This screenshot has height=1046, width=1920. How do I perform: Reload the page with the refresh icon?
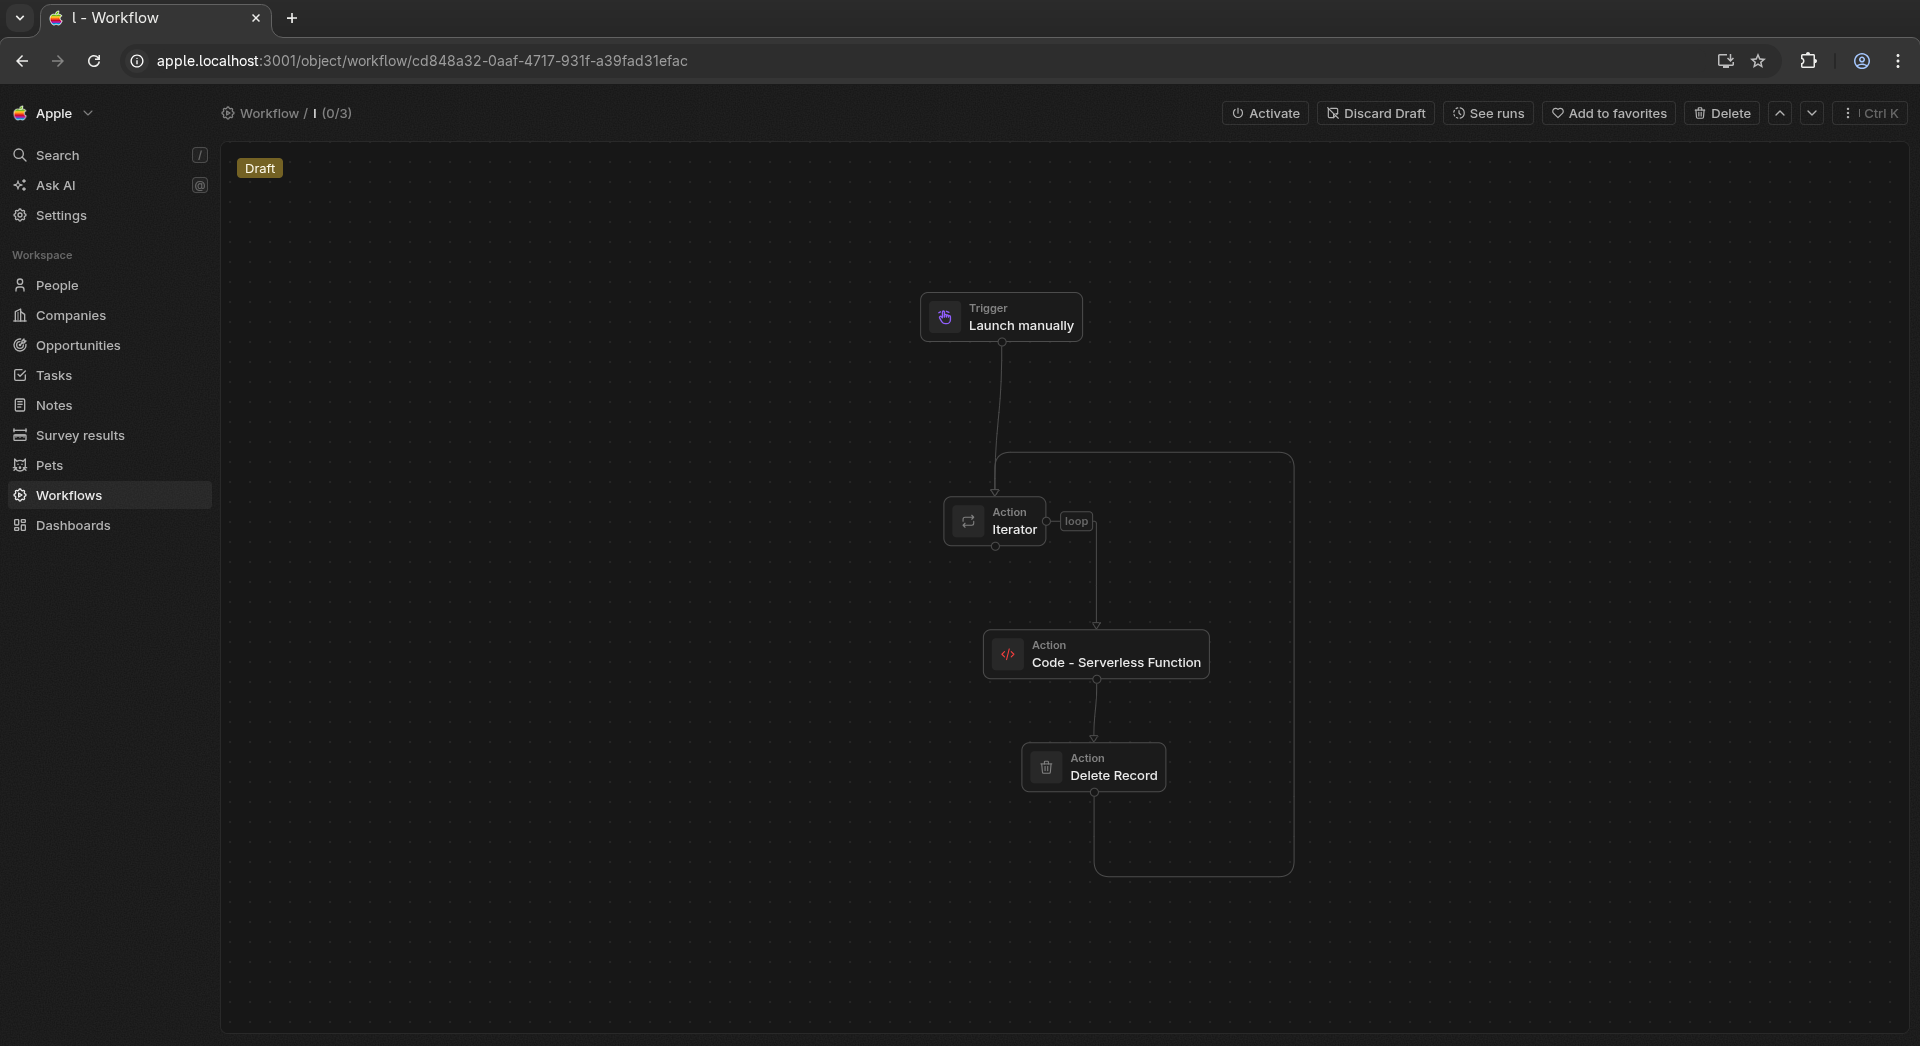point(94,61)
